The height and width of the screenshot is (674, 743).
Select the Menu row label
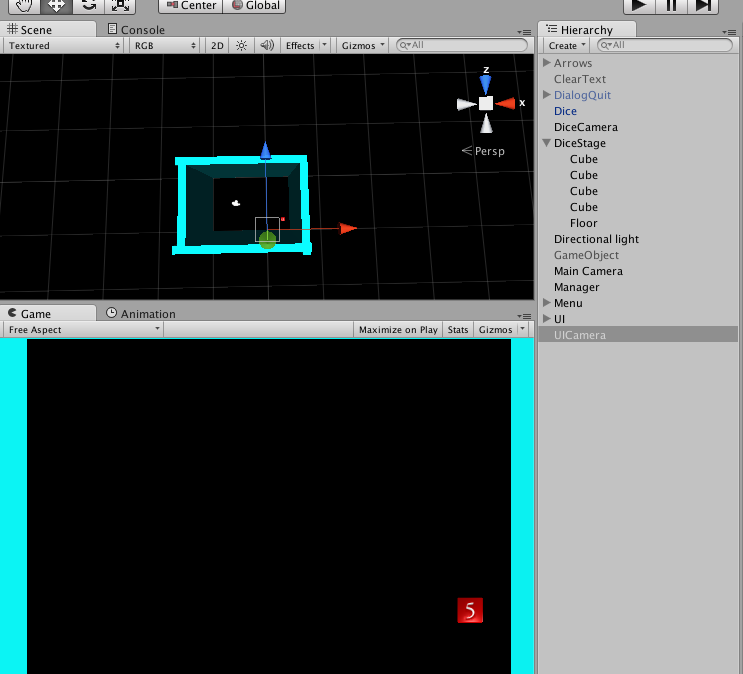pos(568,303)
